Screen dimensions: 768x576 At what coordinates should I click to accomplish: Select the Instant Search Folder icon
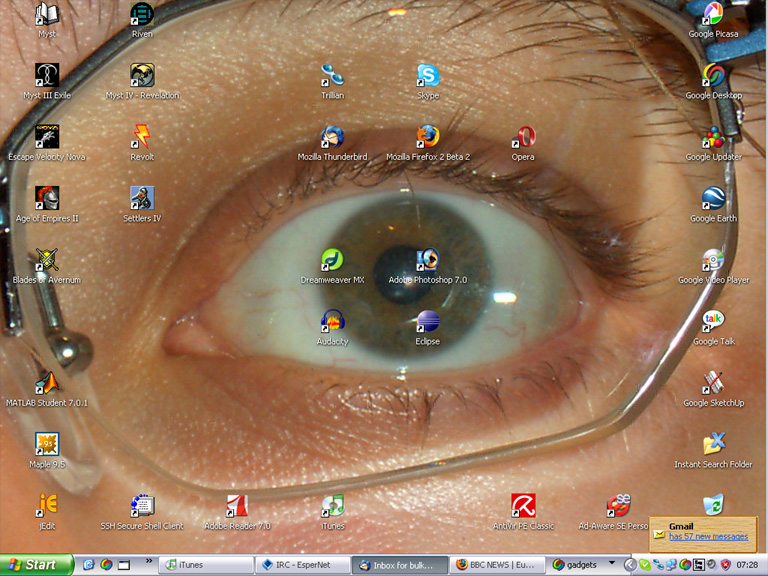click(714, 451)
